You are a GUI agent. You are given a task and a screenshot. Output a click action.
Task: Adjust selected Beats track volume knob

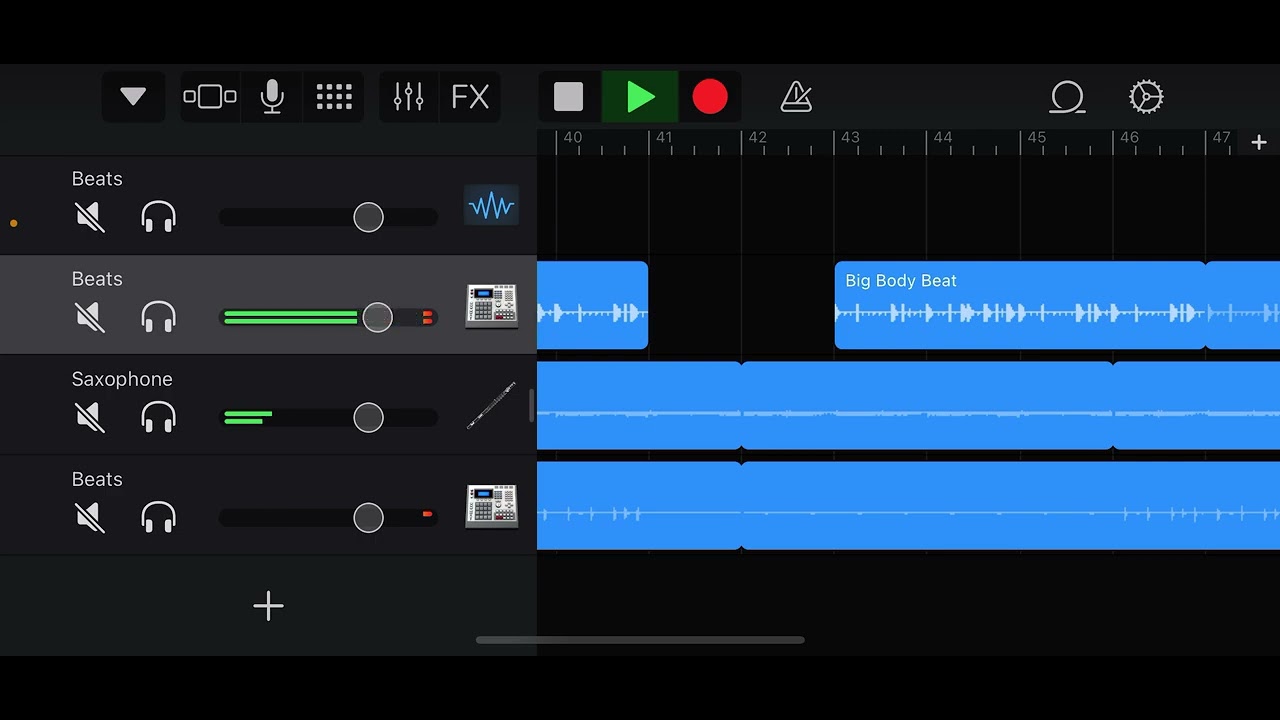pyautogui.click(x=377, y=317)
